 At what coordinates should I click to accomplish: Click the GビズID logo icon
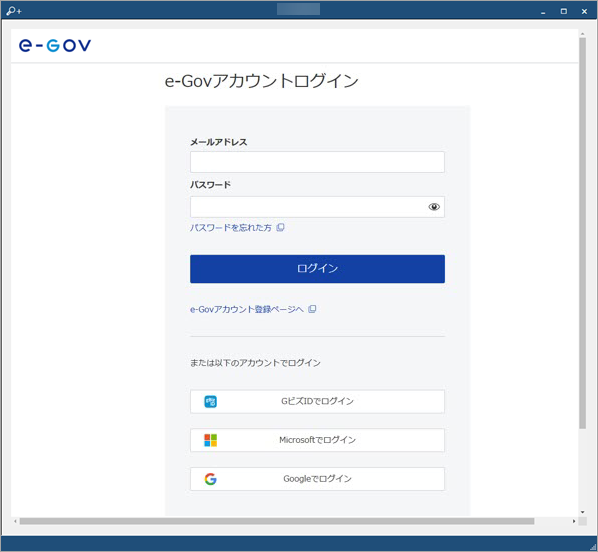(211, 402)
